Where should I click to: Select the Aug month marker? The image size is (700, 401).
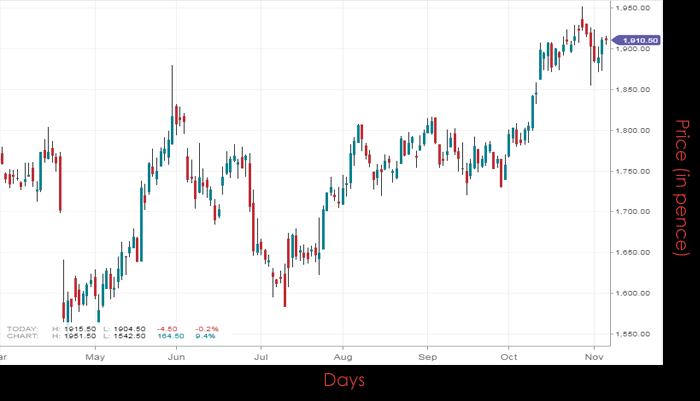click(343, 355)
